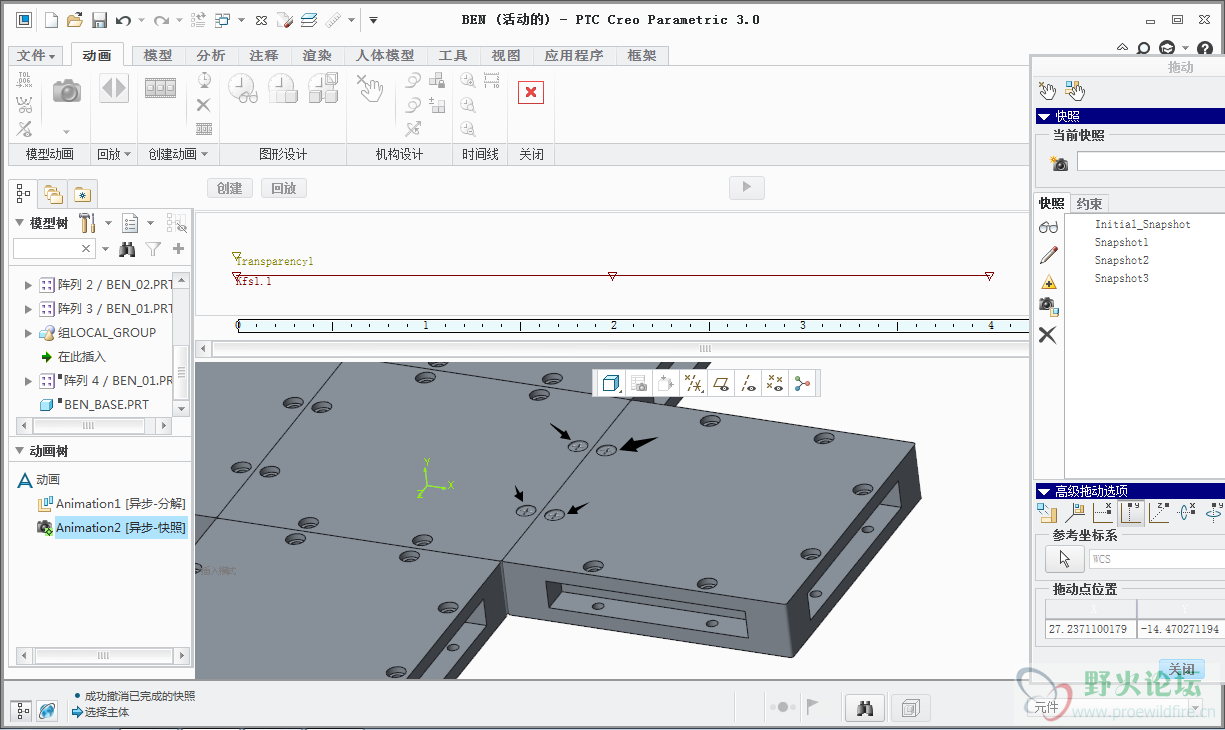Click the camera snapshot icon in ribbon

pyautogui.click(x=67, y=91)
